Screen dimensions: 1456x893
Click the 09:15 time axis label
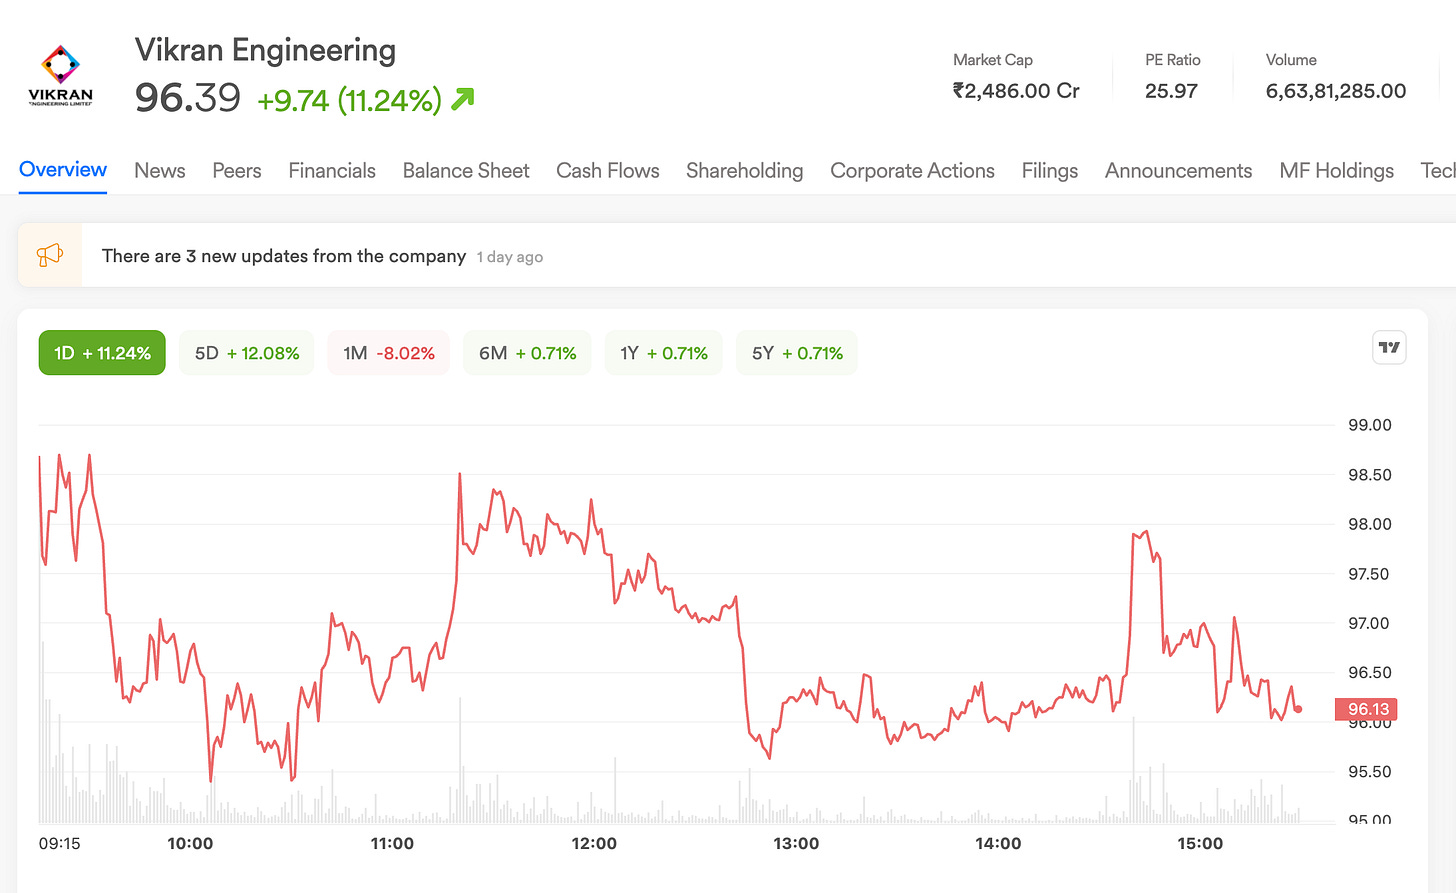pos(59,843)
